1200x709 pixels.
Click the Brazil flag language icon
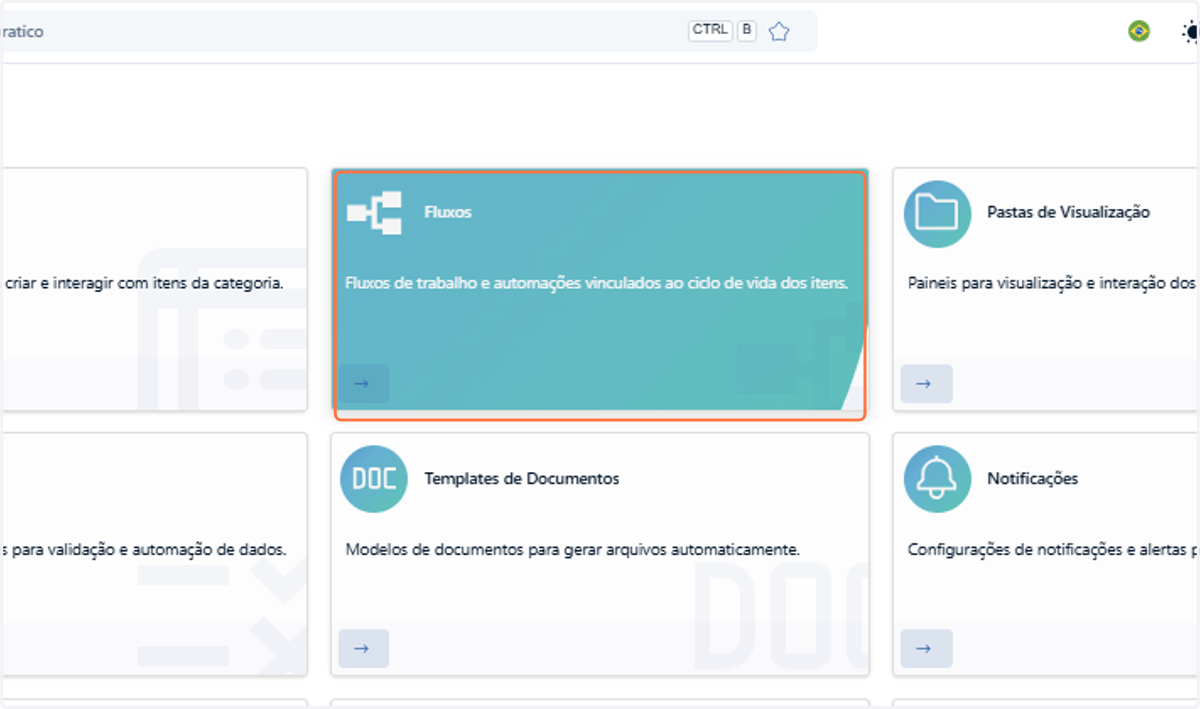pyautogui.click(x=1138, y=32)
